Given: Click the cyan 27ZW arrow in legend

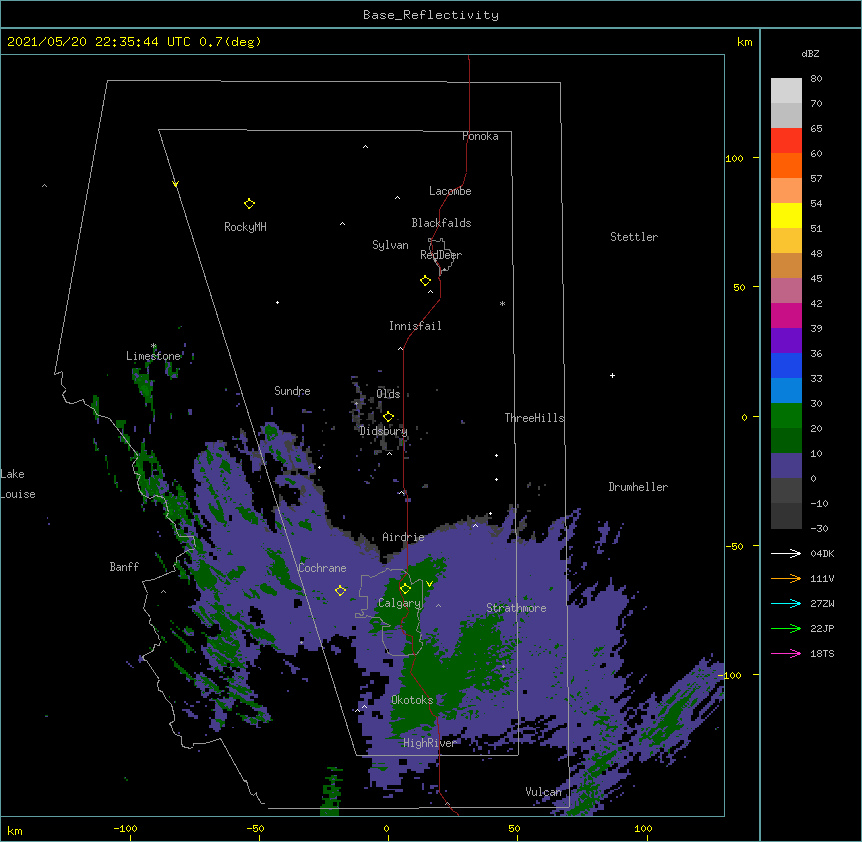Looking at the screenshot, I should point(786,603).
